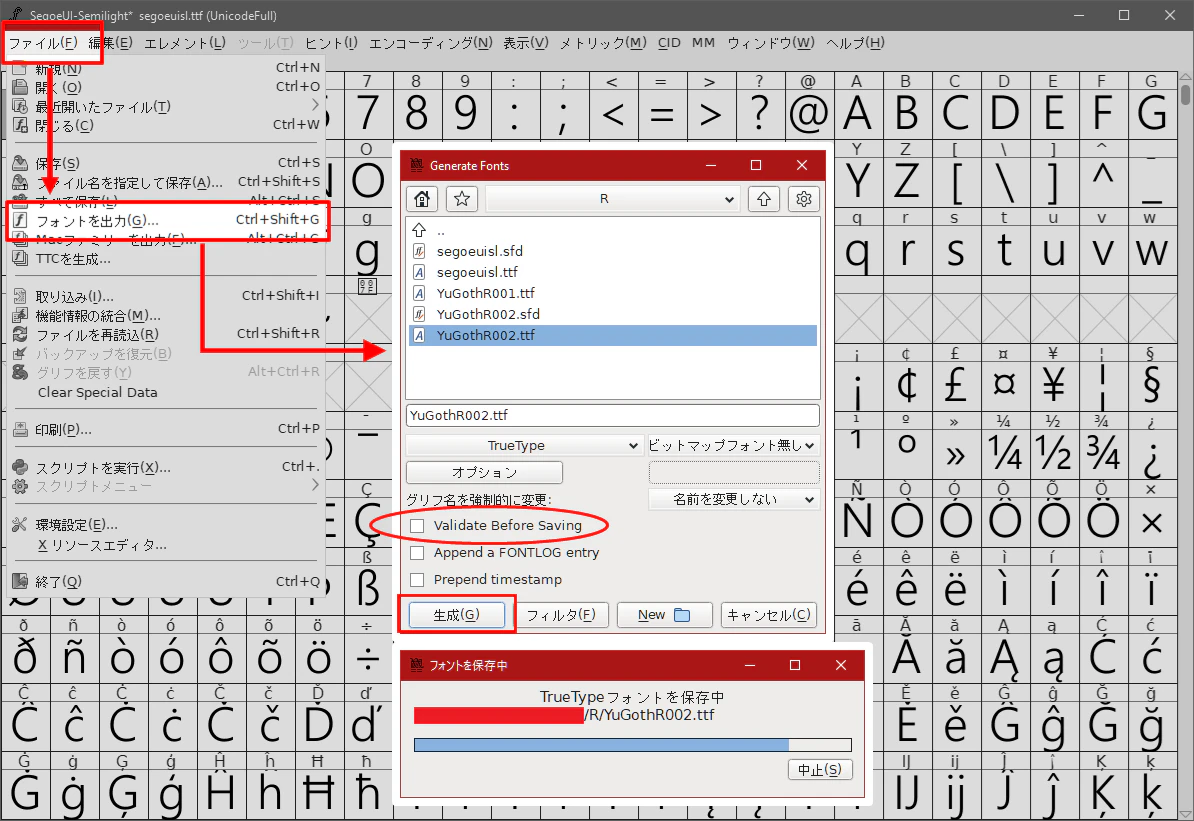Click the 機能情報の統合(M) menu icon
Viewport: 1194px width, 821px height.
pos(21,315)
